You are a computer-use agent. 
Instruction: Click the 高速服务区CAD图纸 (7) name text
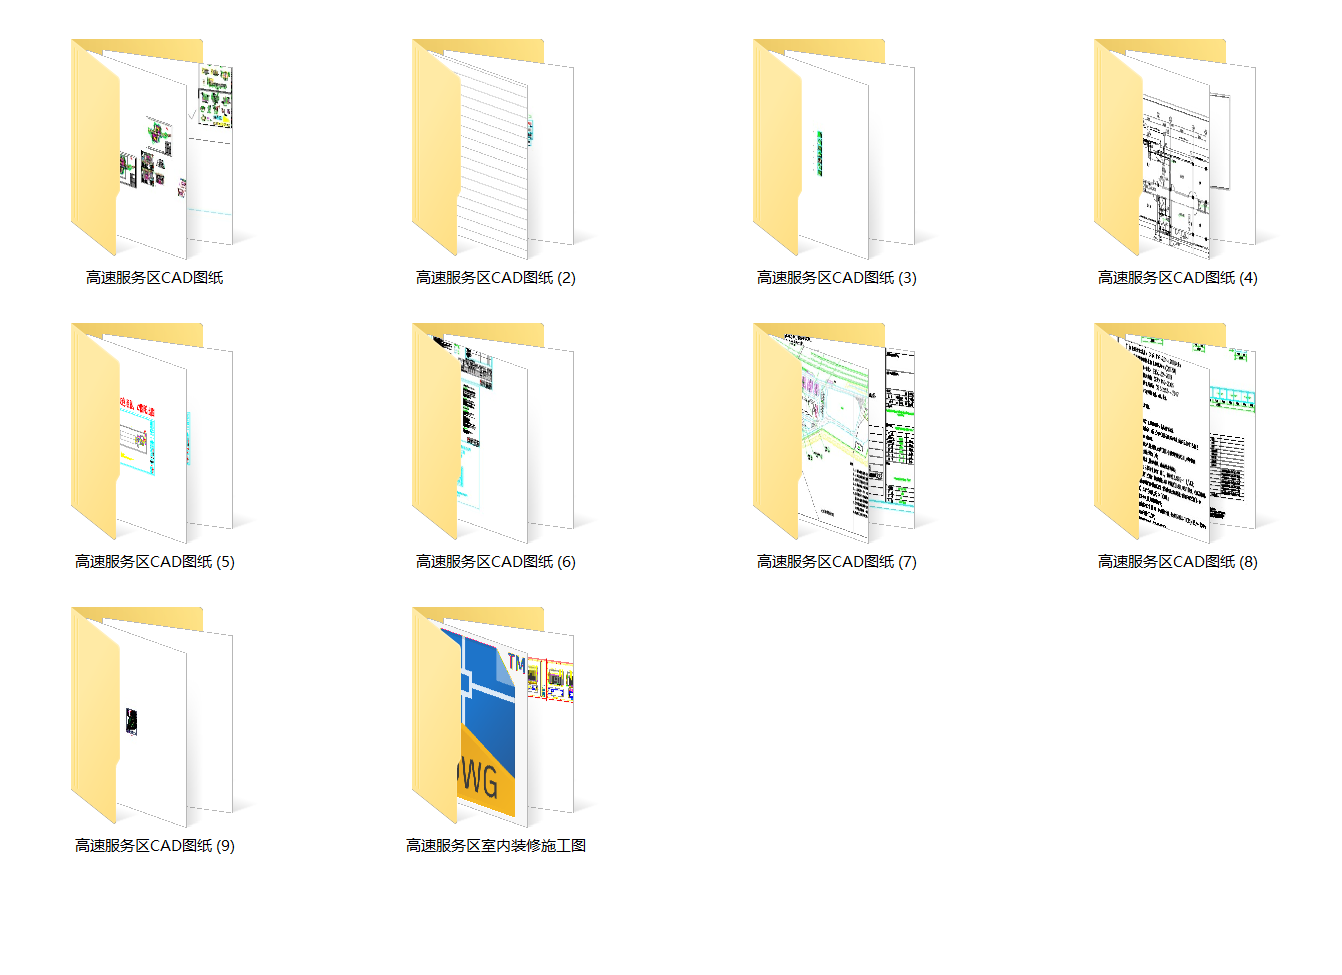tap(836, 562)
